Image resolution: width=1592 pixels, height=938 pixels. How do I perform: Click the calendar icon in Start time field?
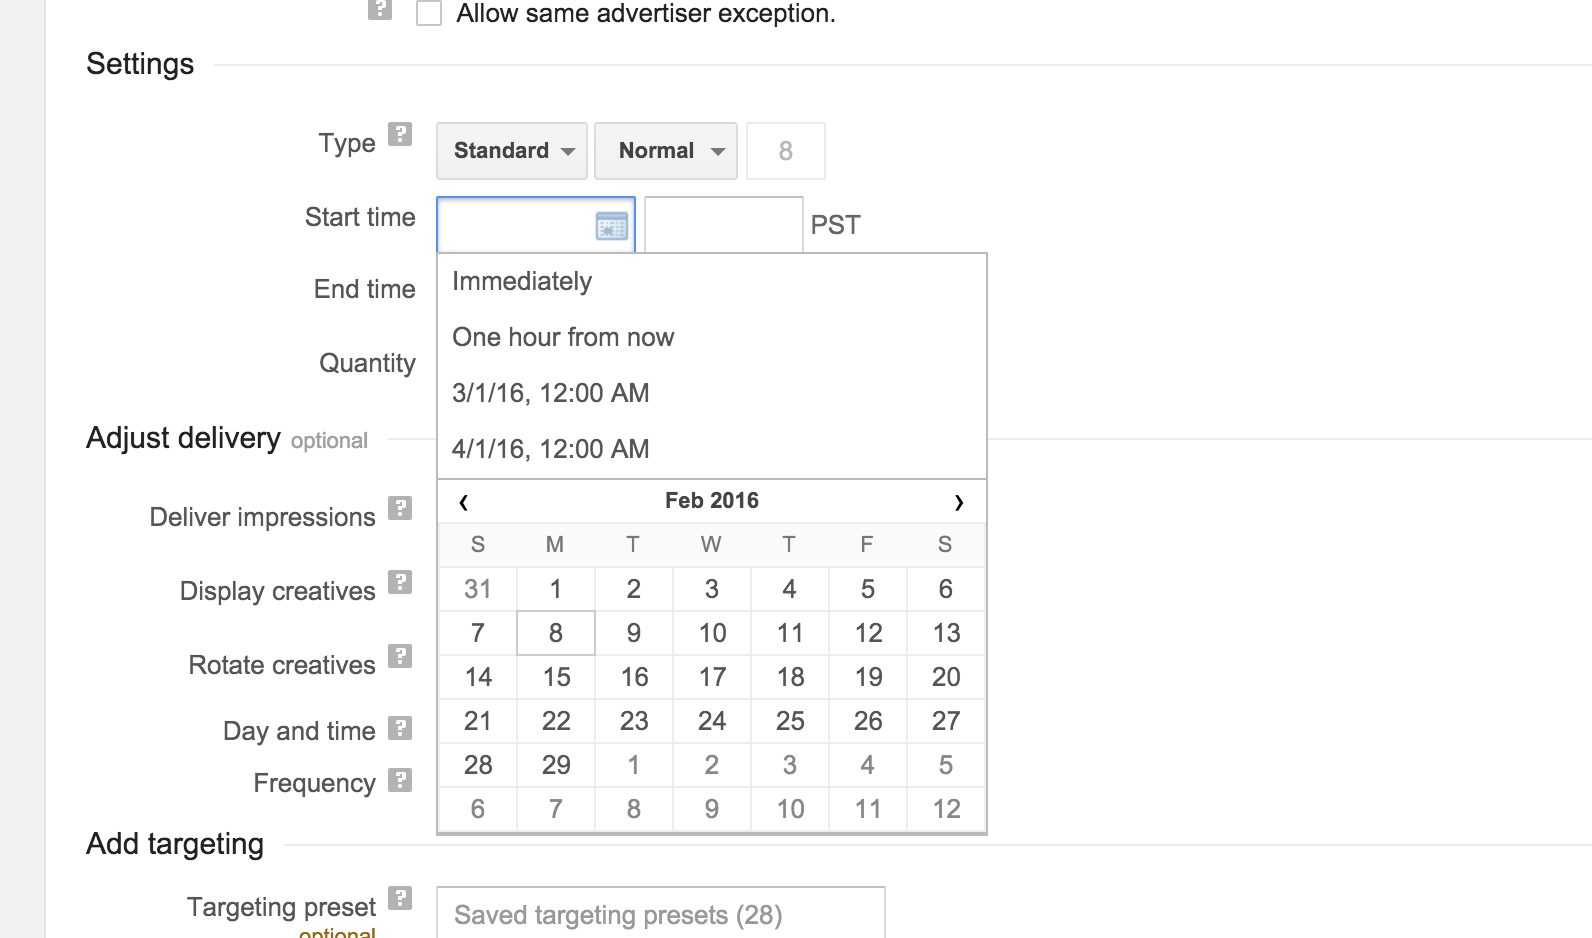(611, 226)
